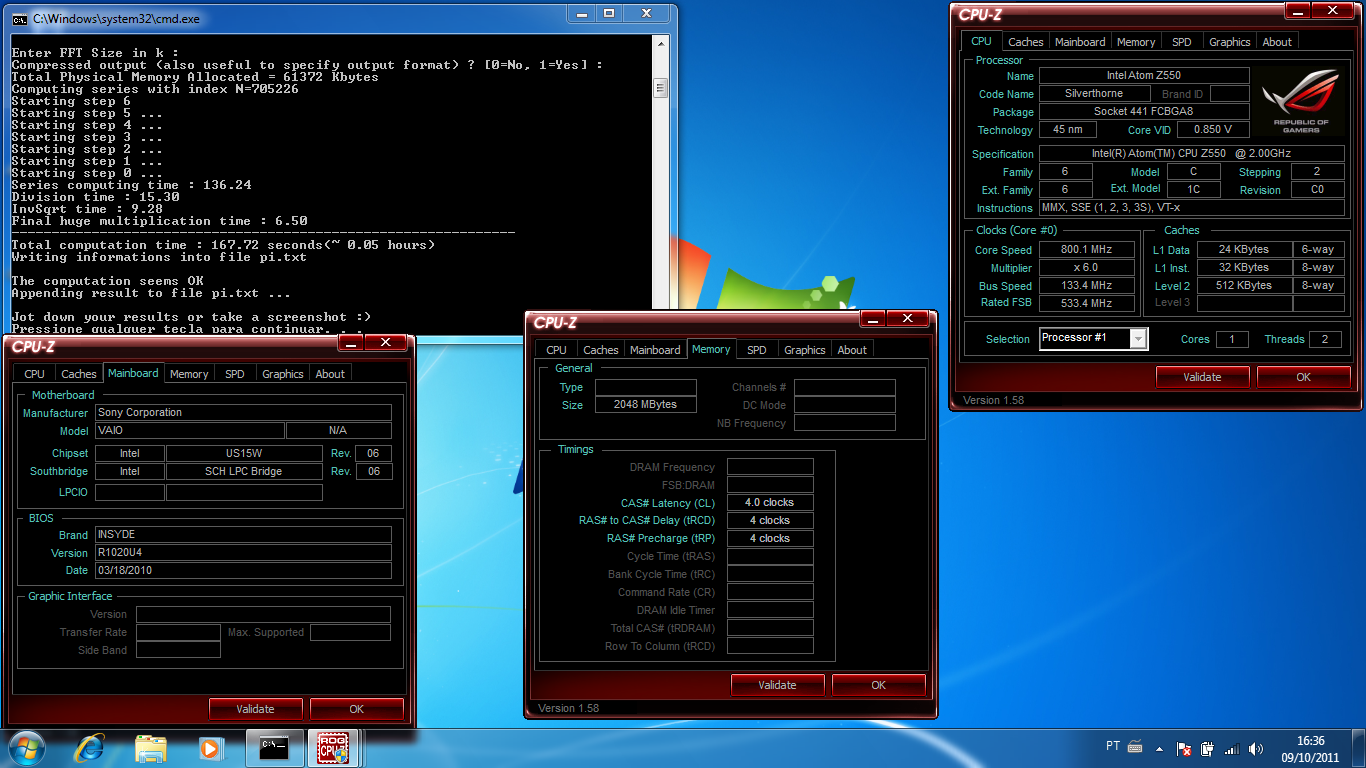The height and width of the screenshot is (768, 1366).
Task: Click the Southbridge value "SCH LPC Bridge"
Action: click(x=244, y=471)
